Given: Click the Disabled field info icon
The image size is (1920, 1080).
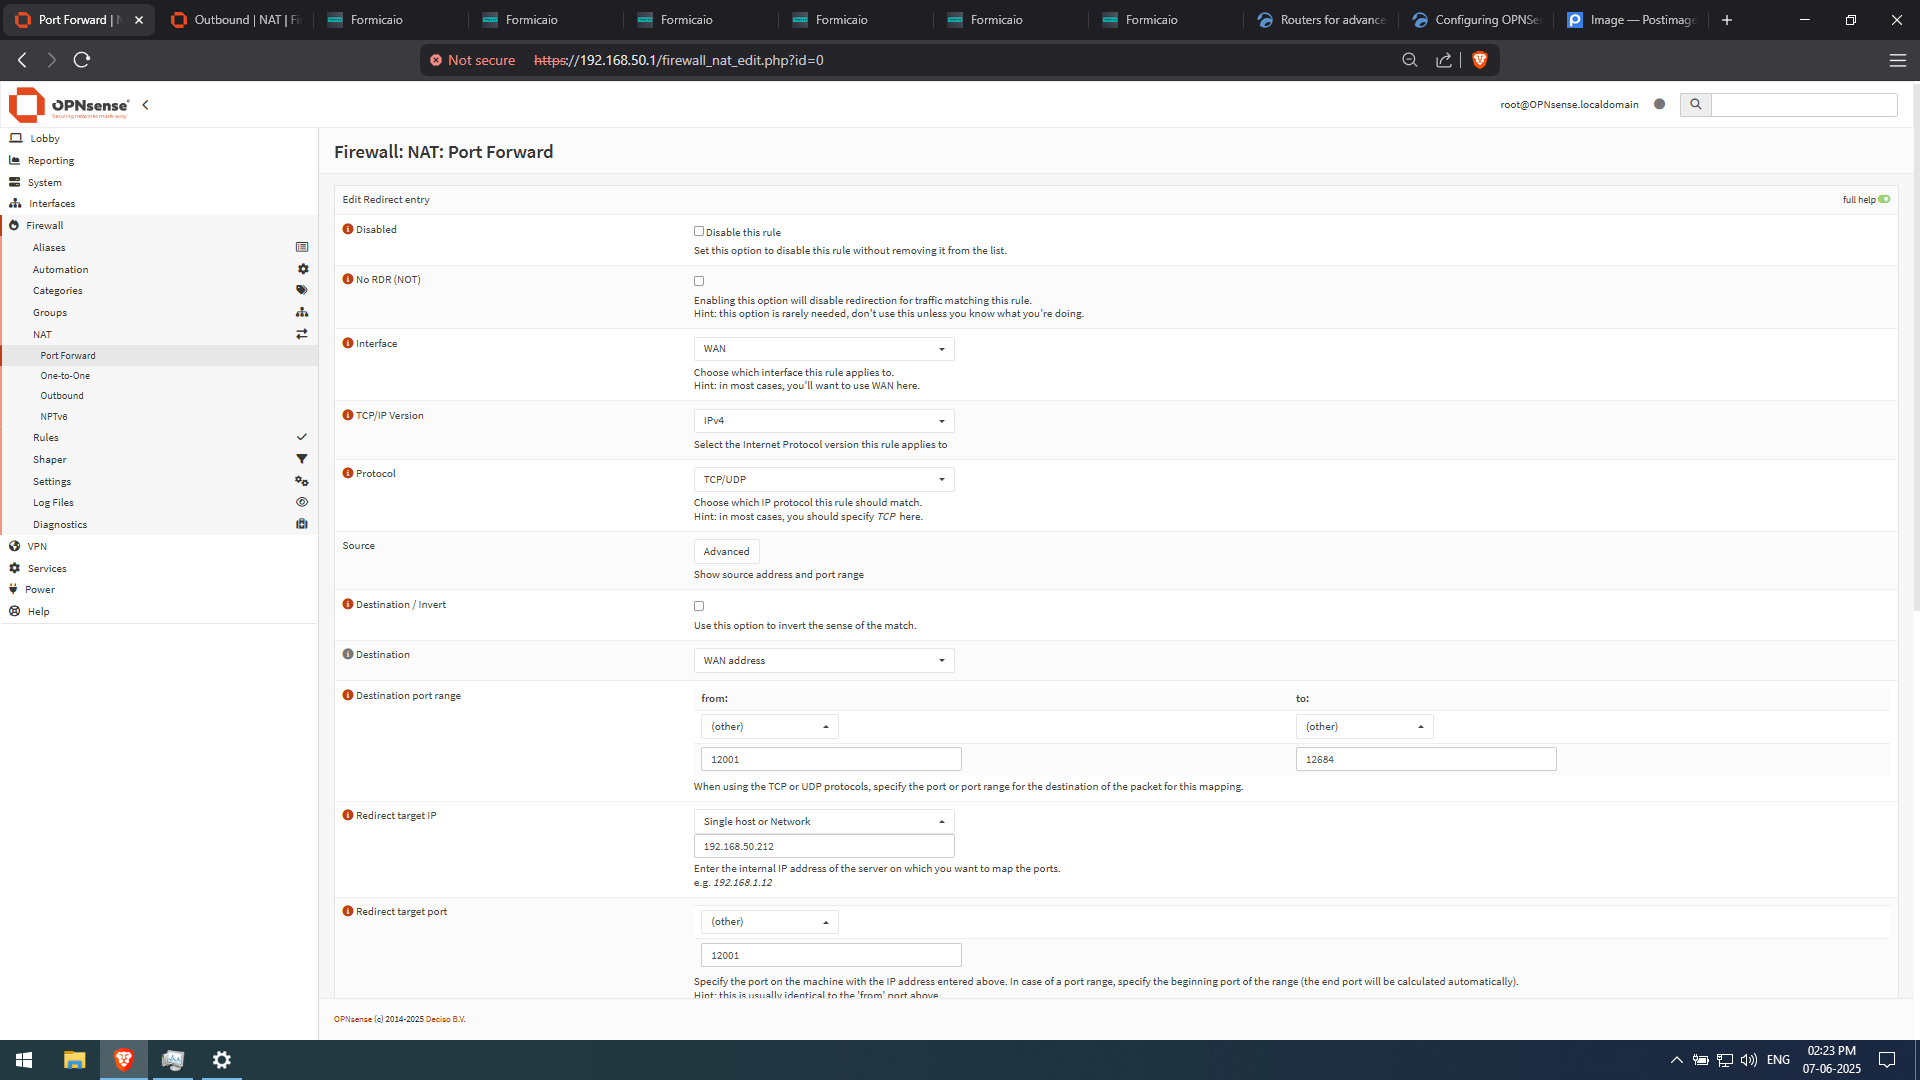Looking at the screenshot, I should [348, 229].
